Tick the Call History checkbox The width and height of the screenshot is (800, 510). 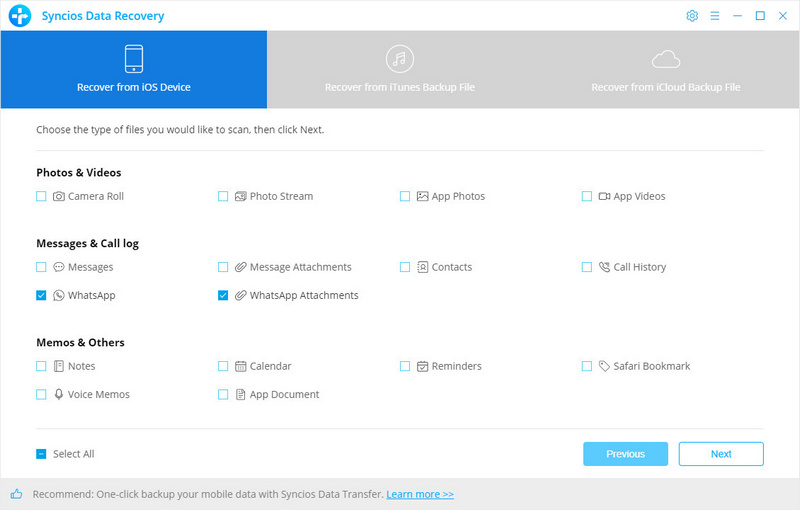tap(587, 267)
